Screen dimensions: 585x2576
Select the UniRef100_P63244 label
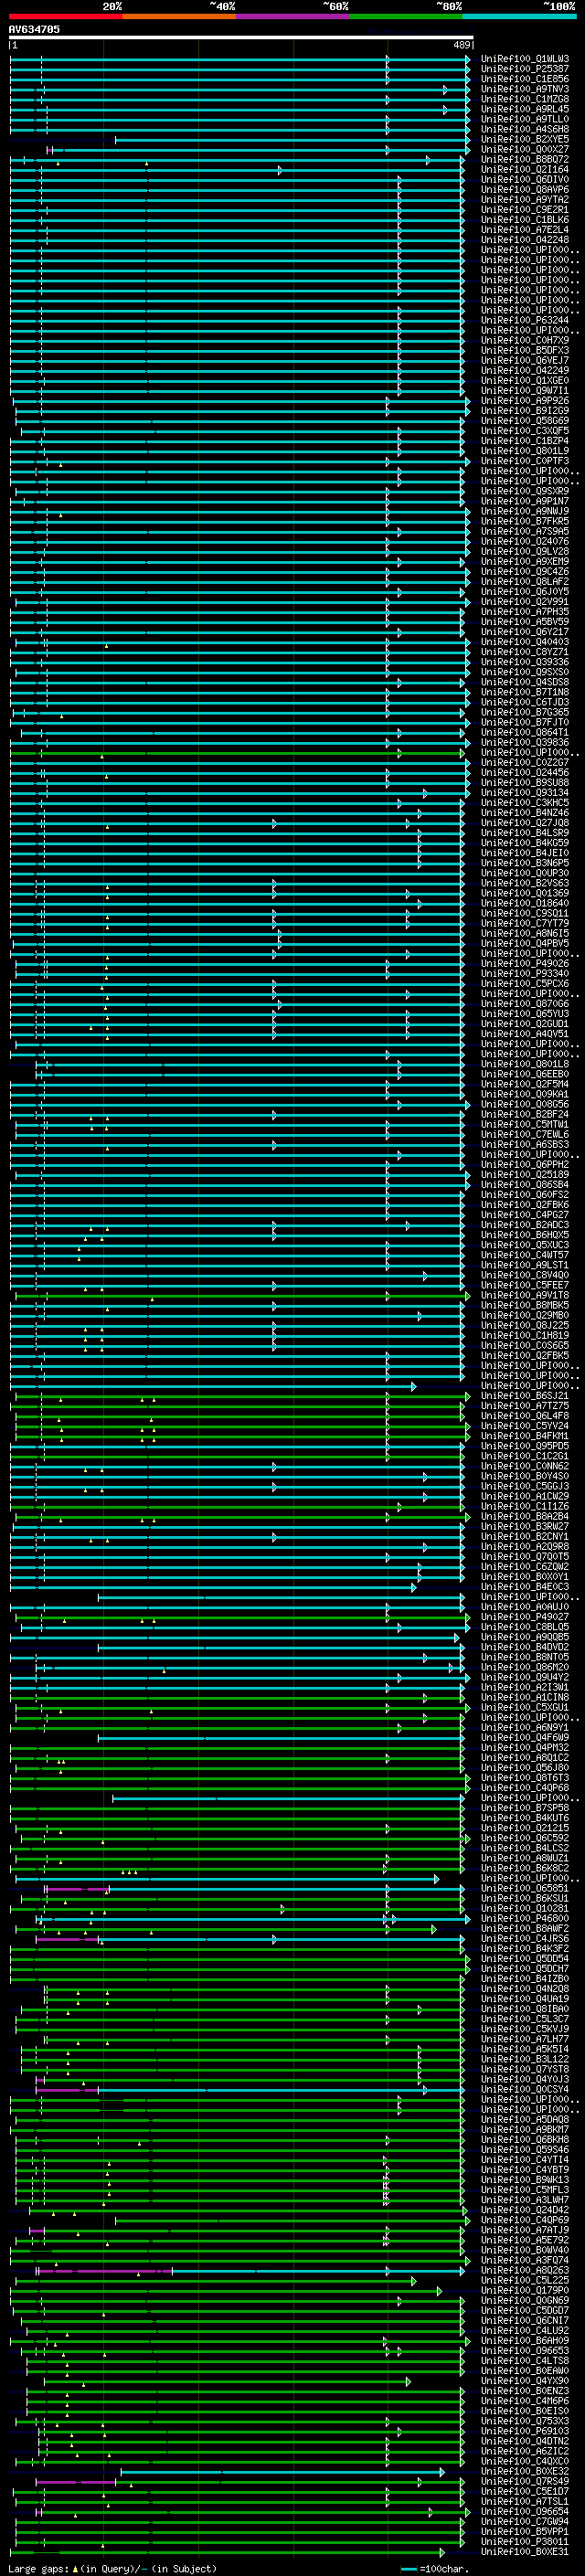[525, 320]
